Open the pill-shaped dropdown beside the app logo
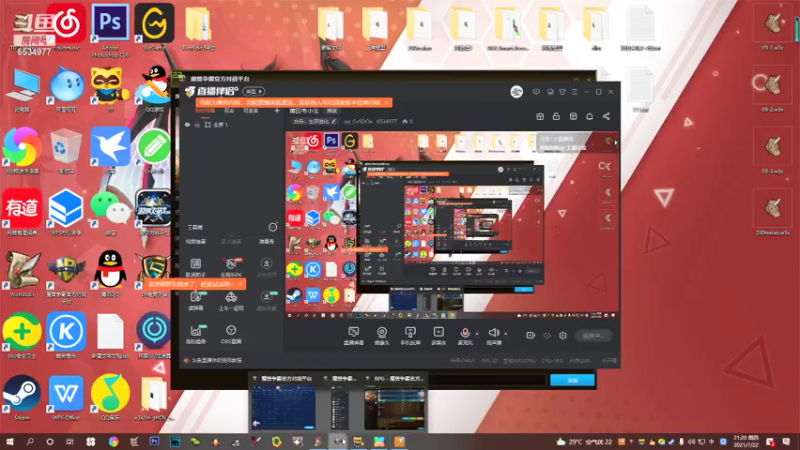 coord(253,91)
